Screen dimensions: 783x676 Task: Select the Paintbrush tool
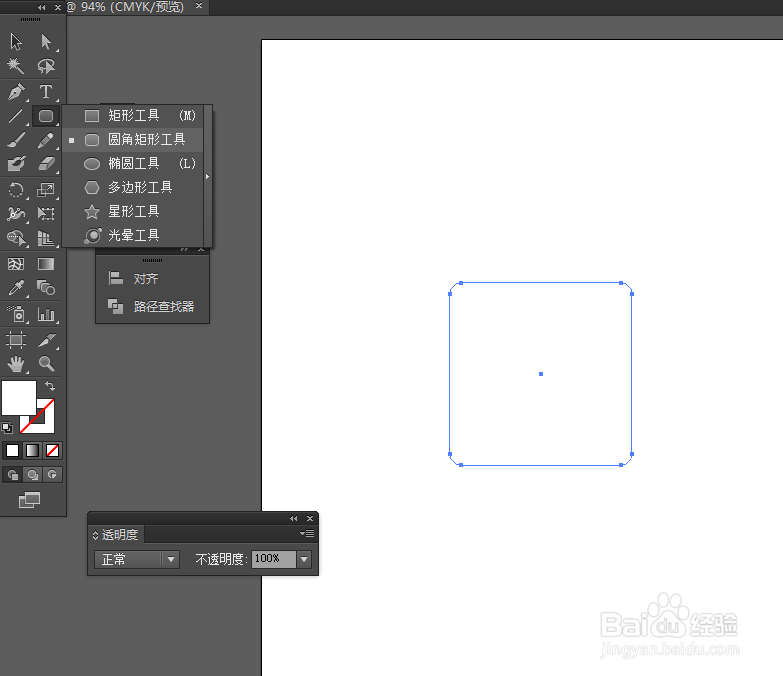tap(16, 140)
